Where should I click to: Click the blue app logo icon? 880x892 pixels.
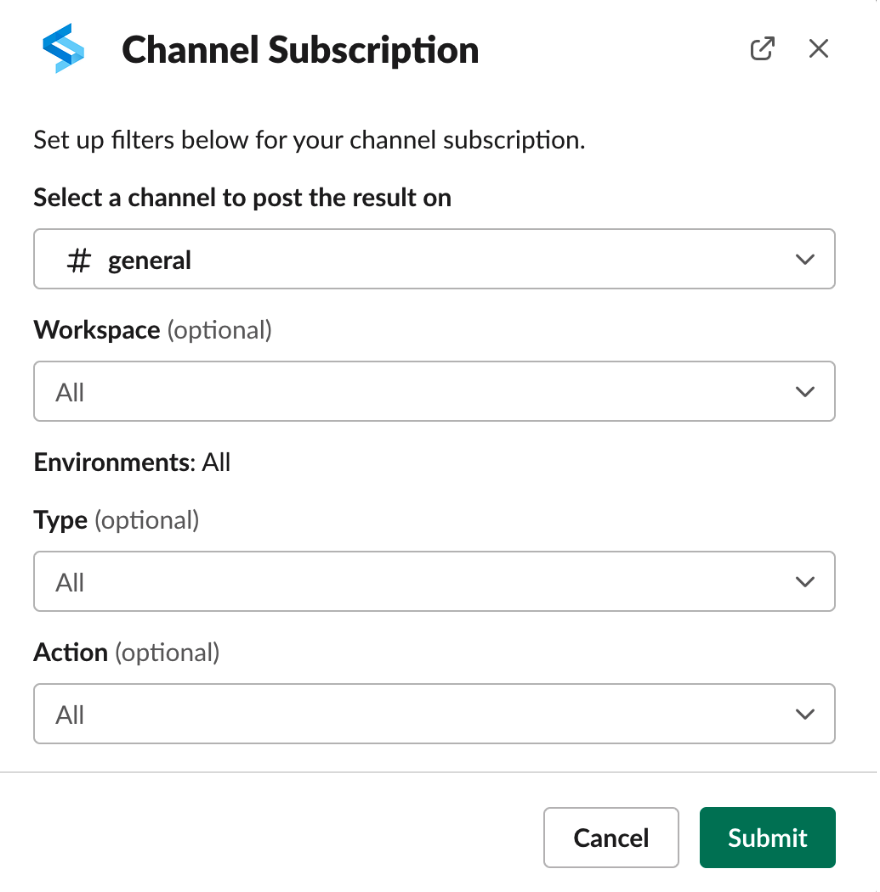coord(63,49)
